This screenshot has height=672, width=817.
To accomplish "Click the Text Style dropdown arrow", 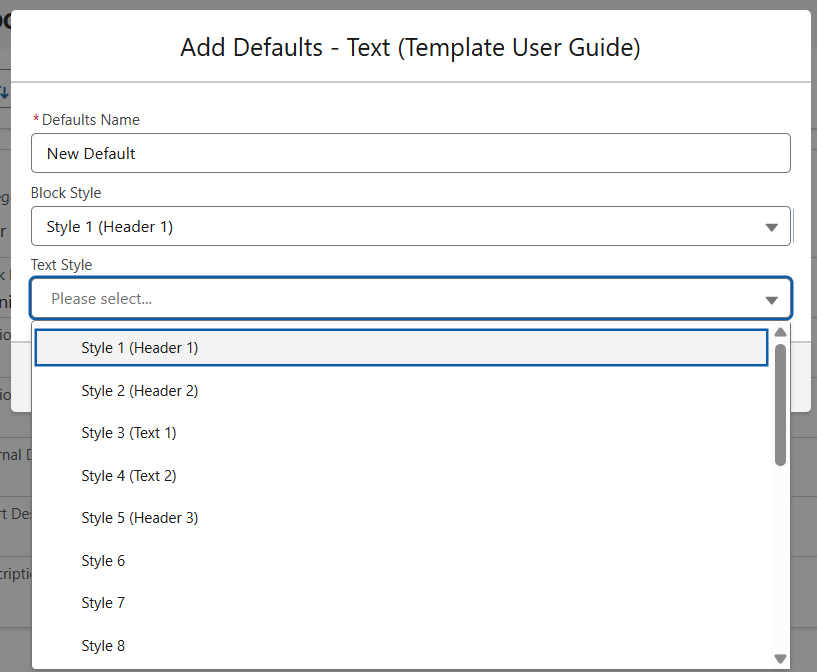I will pyautogui.click(x=771, y=299).
